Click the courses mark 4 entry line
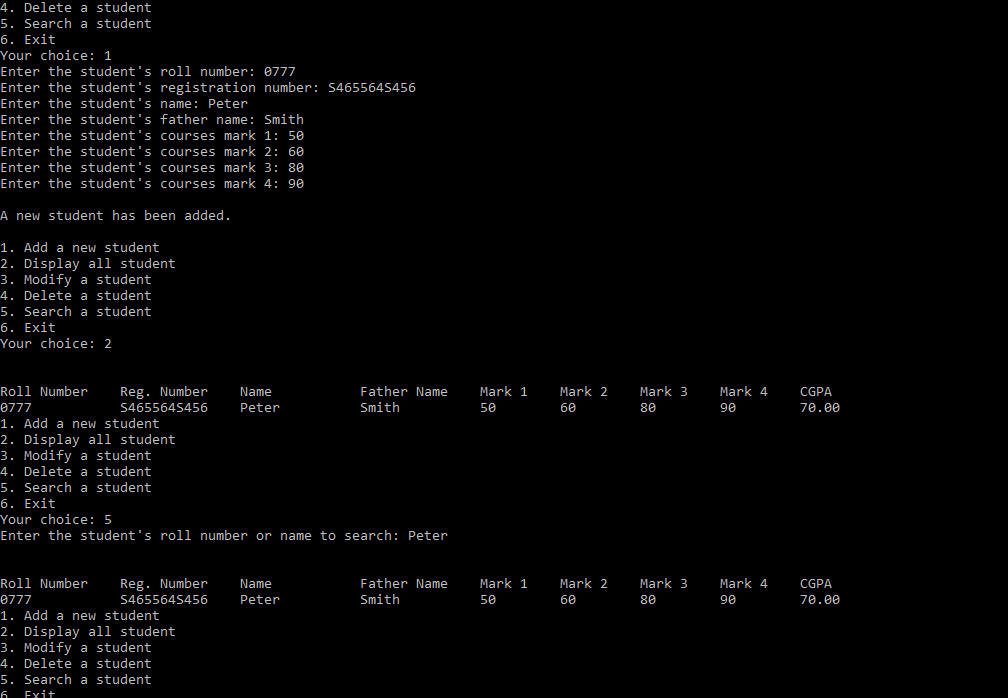The width and height of the screenshot is (1008, 698). 152,184
